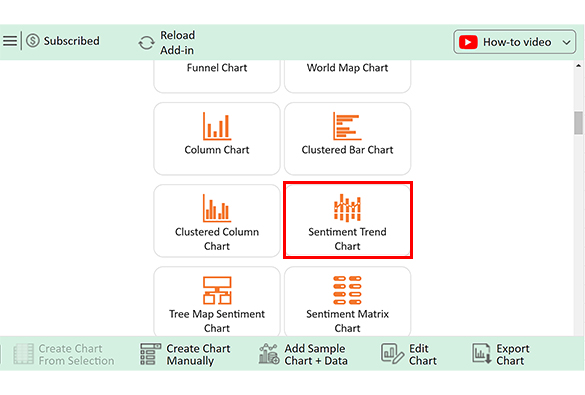585x395 pixels.
Task: Click the Sentiment Trend Chart label text
Action: point(347,239)
